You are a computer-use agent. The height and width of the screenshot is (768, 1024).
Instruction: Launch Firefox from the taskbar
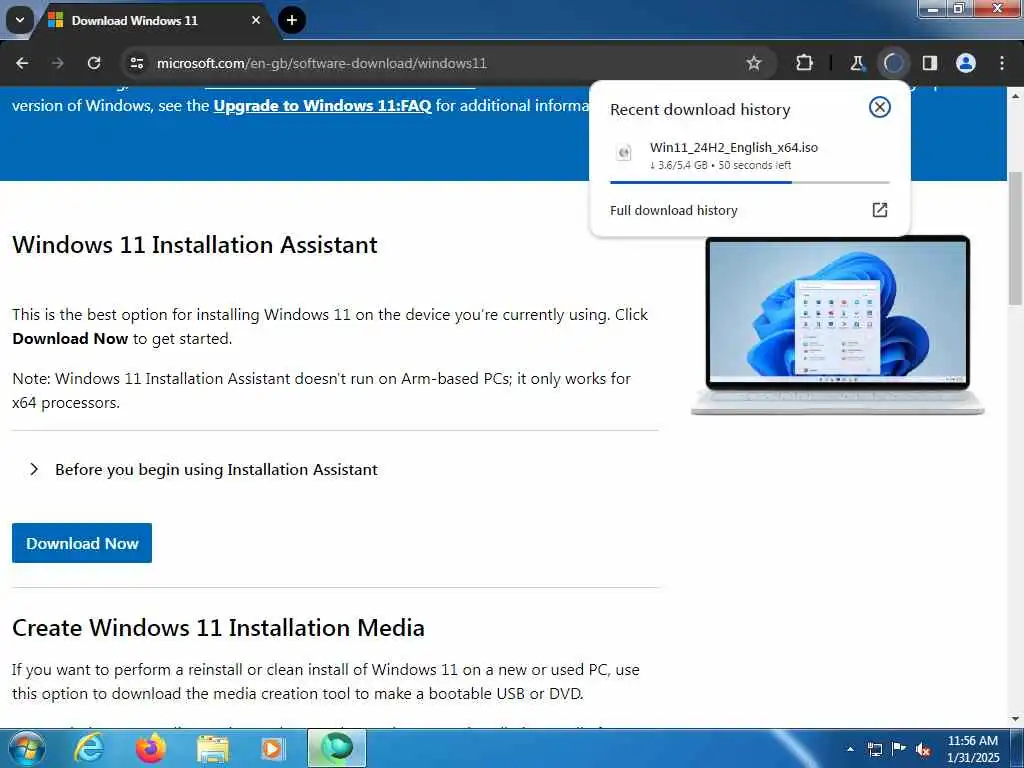[x=151, y=748]
